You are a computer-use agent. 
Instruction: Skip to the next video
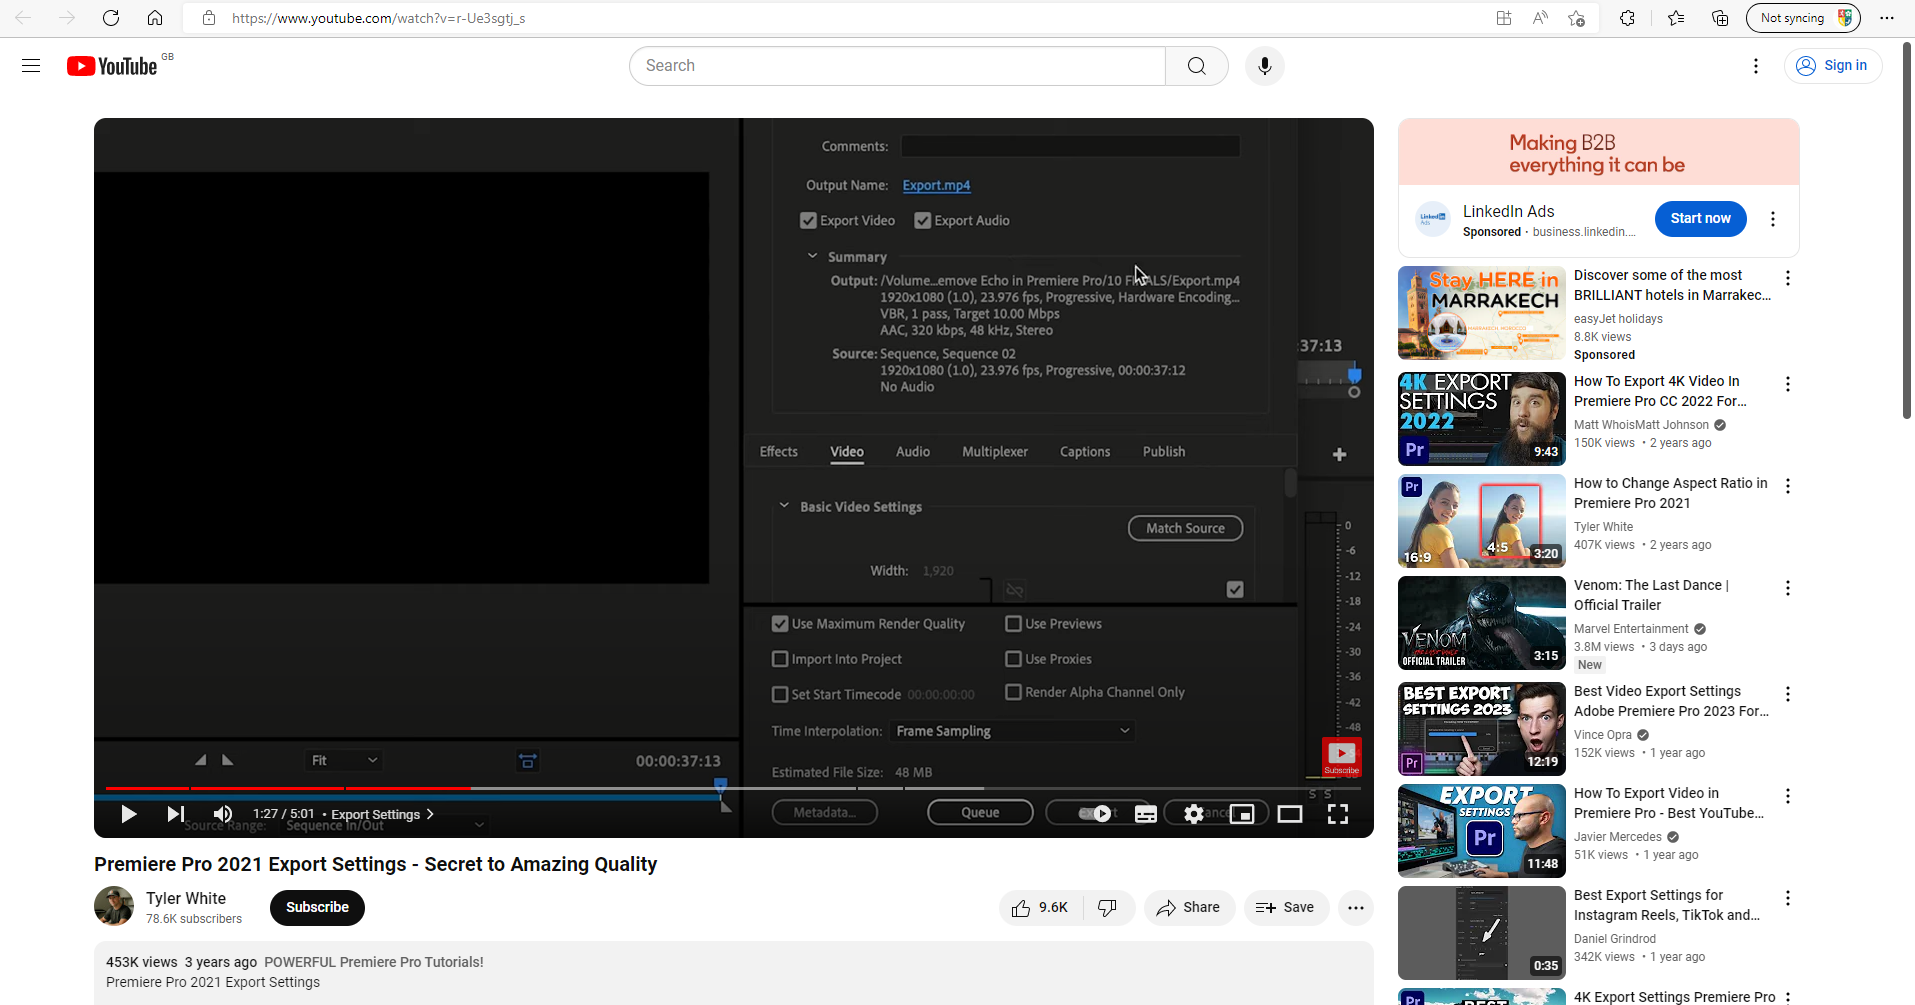tap(176, 814)
